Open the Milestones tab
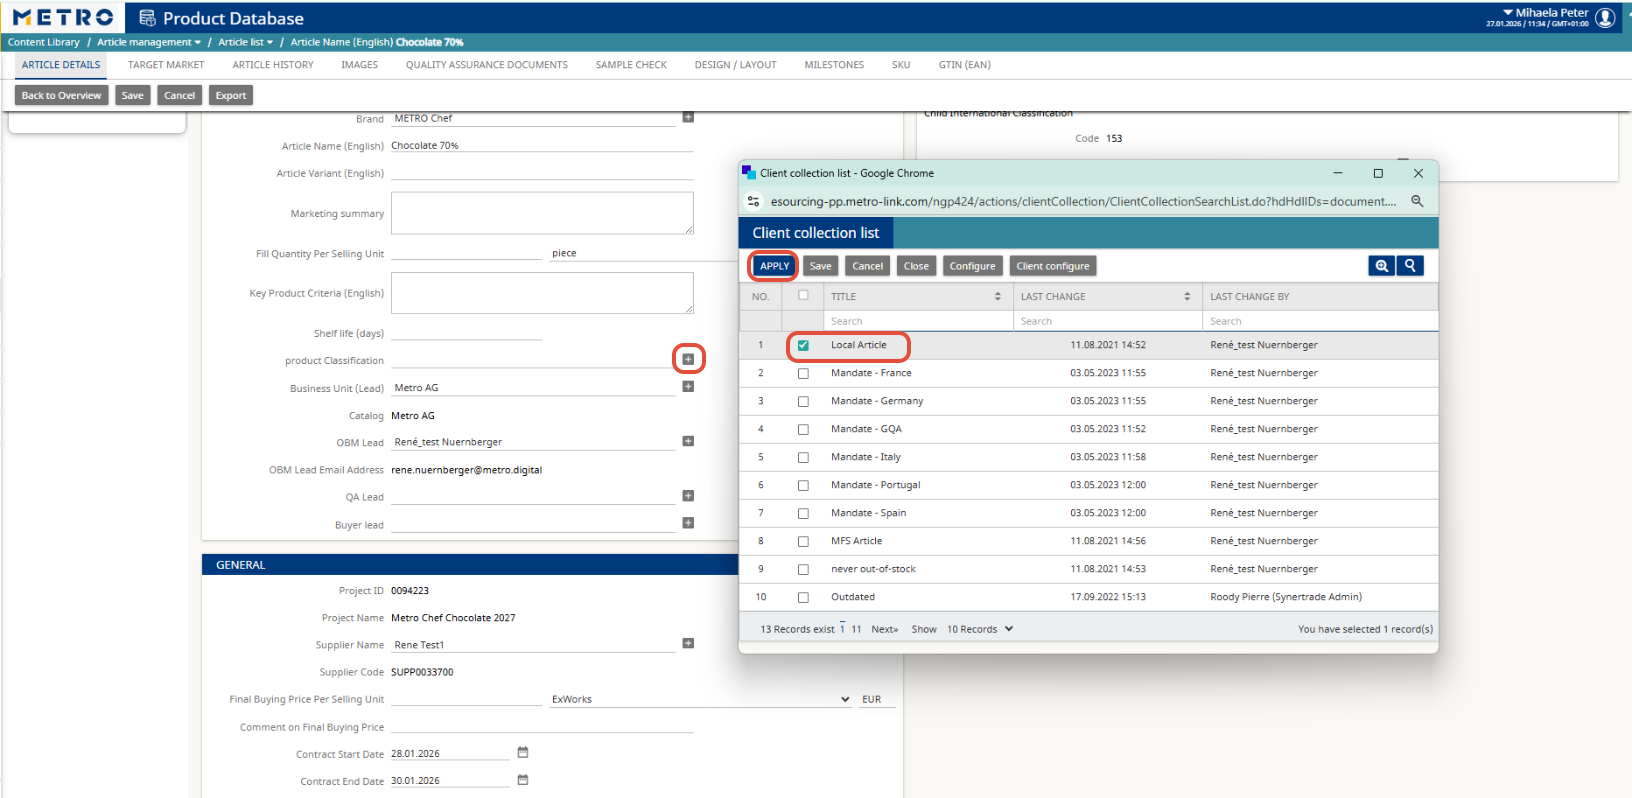 834,65
